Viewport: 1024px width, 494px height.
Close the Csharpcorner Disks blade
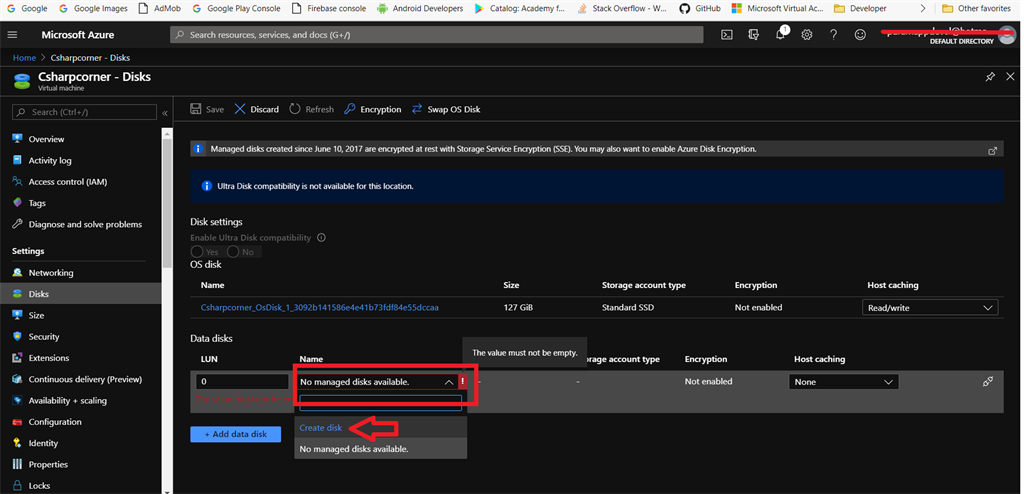[x=1010, y=77]
